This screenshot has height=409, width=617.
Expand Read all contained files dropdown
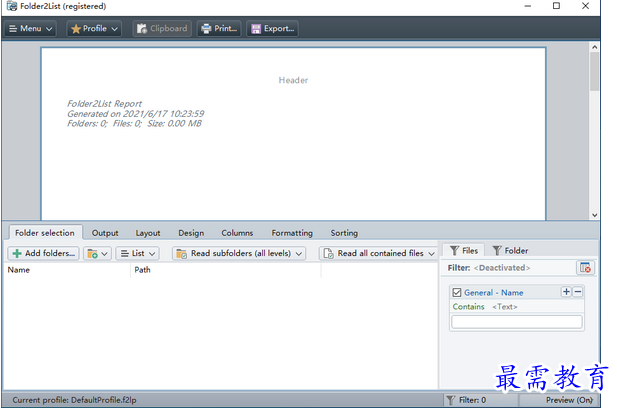(x=379, y=253)
